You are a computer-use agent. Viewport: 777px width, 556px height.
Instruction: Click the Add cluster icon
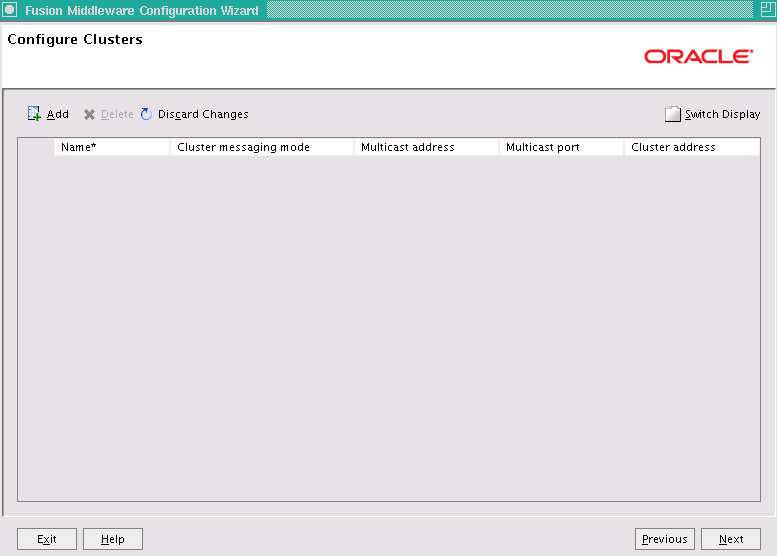pyautogui.click(x=34, y=114)
